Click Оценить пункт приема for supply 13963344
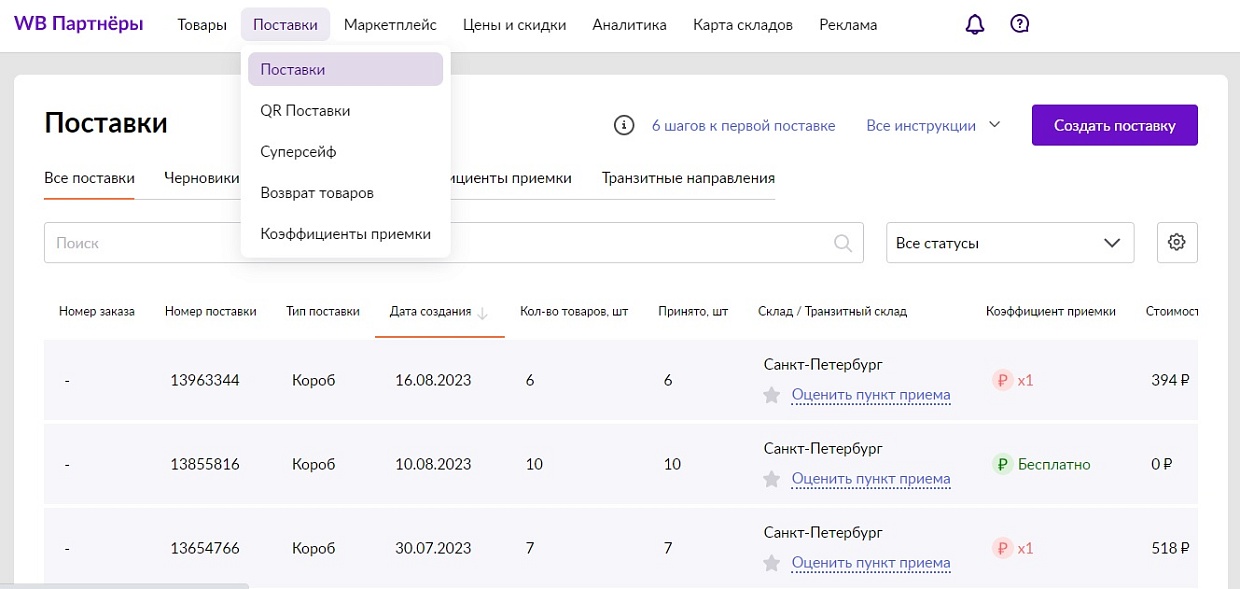This screenshot has height=589, width=1240. pyautogui.click(x=870, y=394)
